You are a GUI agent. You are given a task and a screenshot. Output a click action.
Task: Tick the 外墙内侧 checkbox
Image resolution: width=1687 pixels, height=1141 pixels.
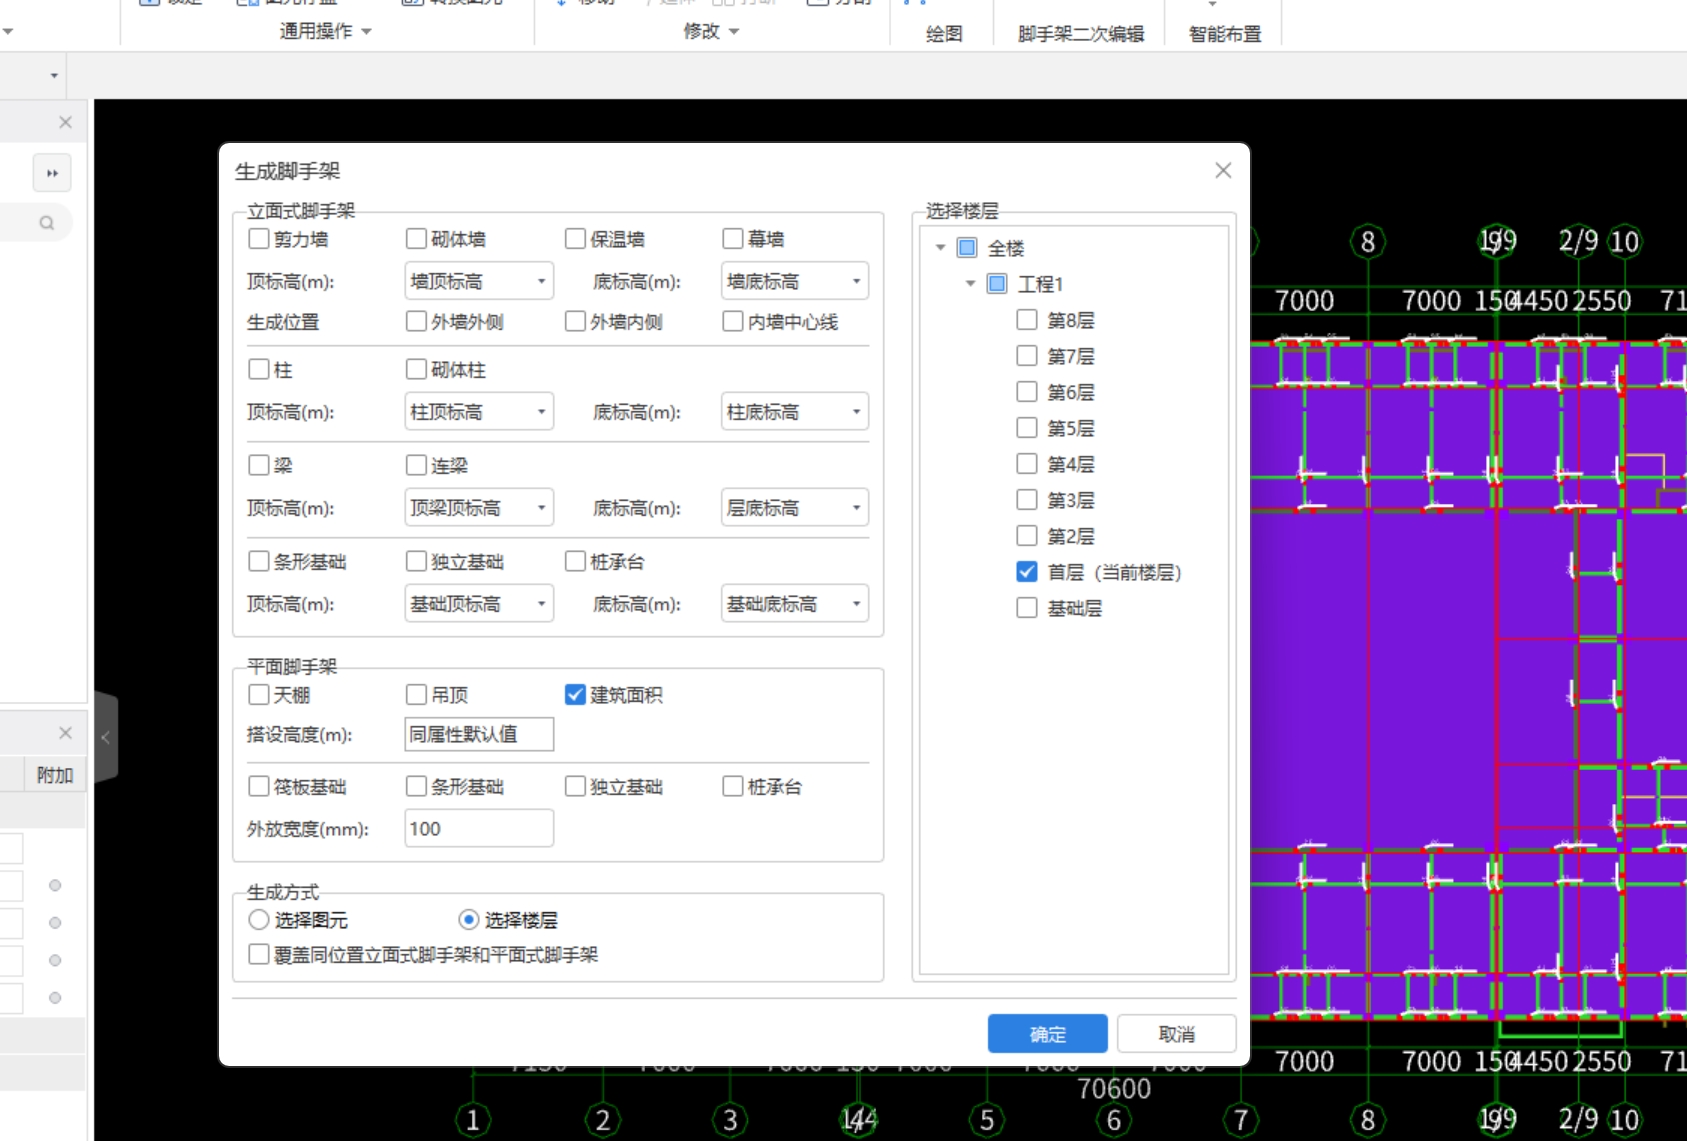[x=575, y=321]
